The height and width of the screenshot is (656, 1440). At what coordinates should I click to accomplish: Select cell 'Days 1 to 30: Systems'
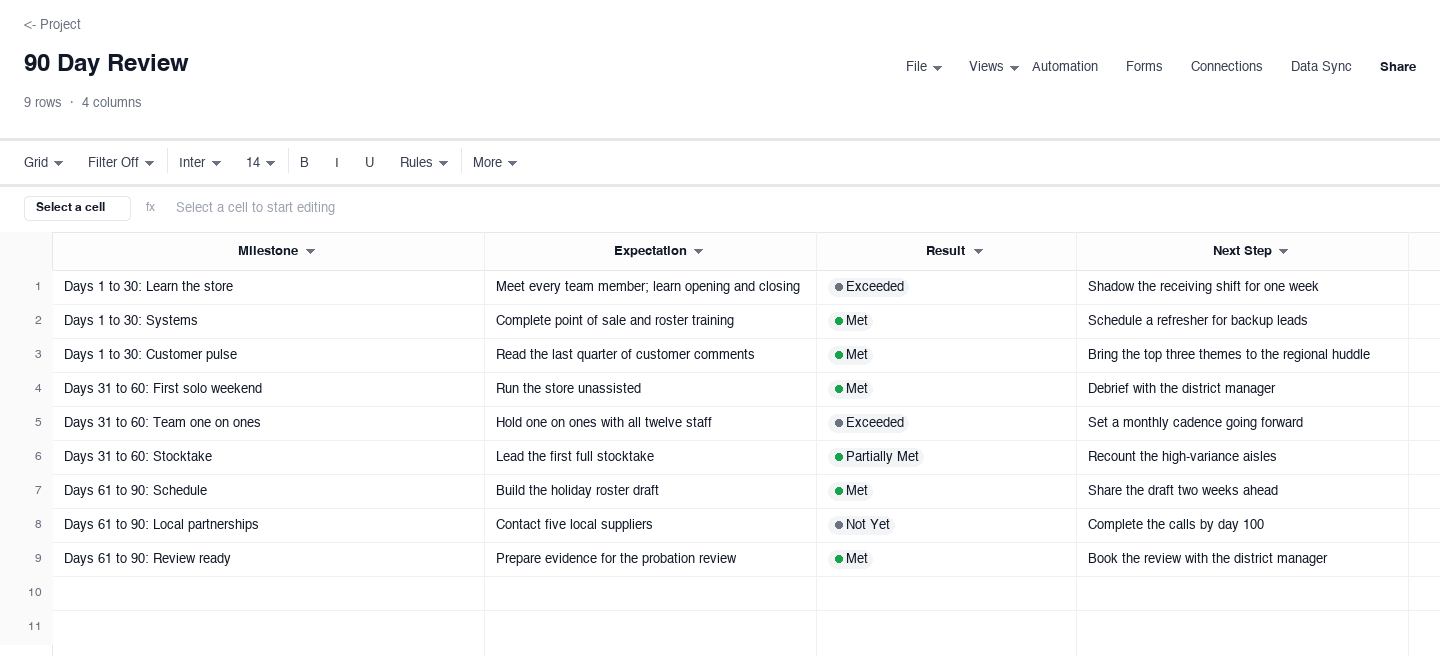point(268,321)
